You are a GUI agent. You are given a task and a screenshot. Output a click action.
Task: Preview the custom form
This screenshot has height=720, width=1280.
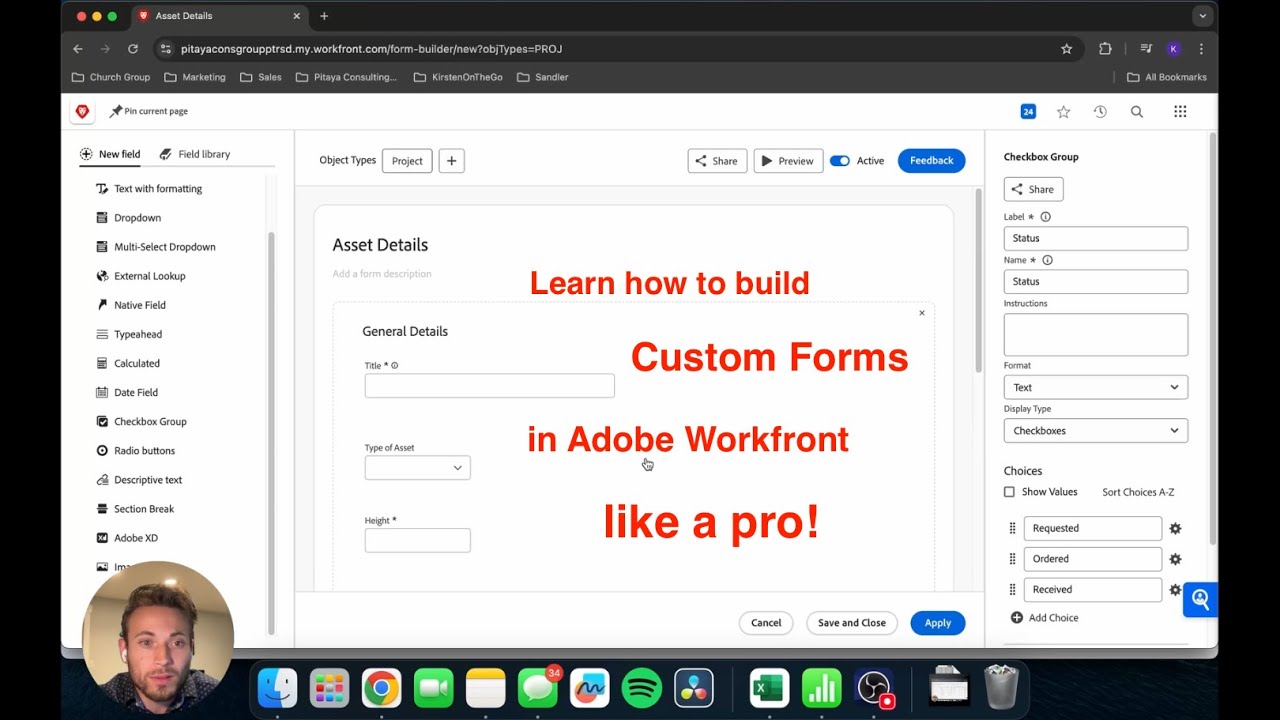788,161
